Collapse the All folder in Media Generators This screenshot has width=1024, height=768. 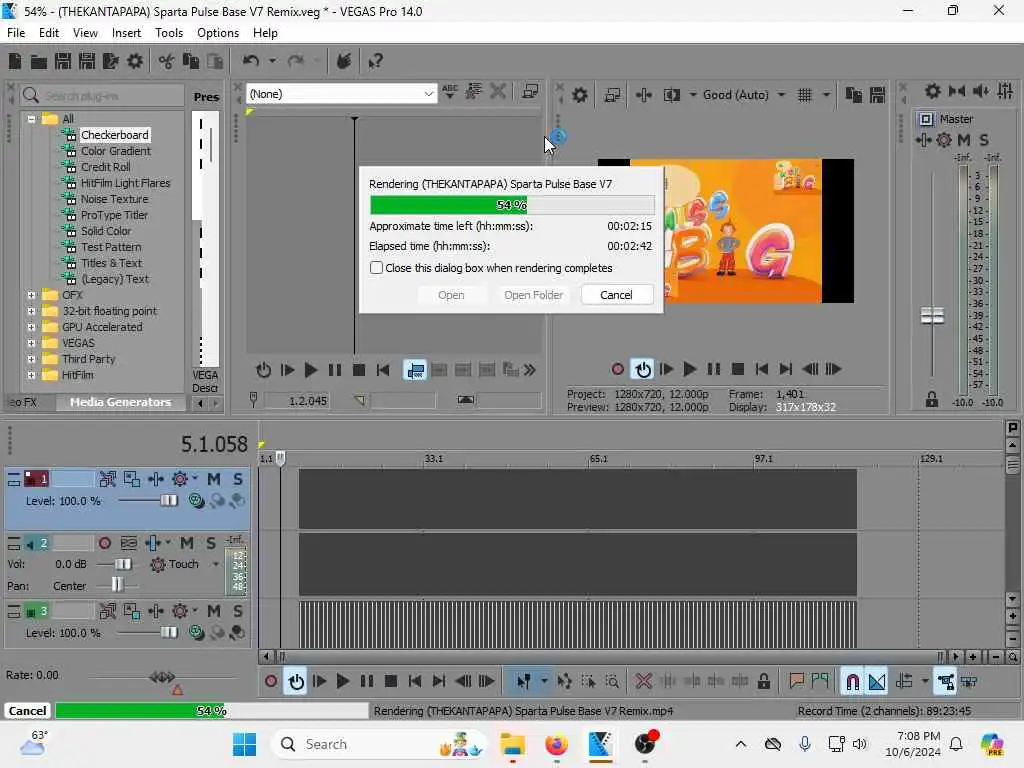pyautogui.click(x=31, y=119)
